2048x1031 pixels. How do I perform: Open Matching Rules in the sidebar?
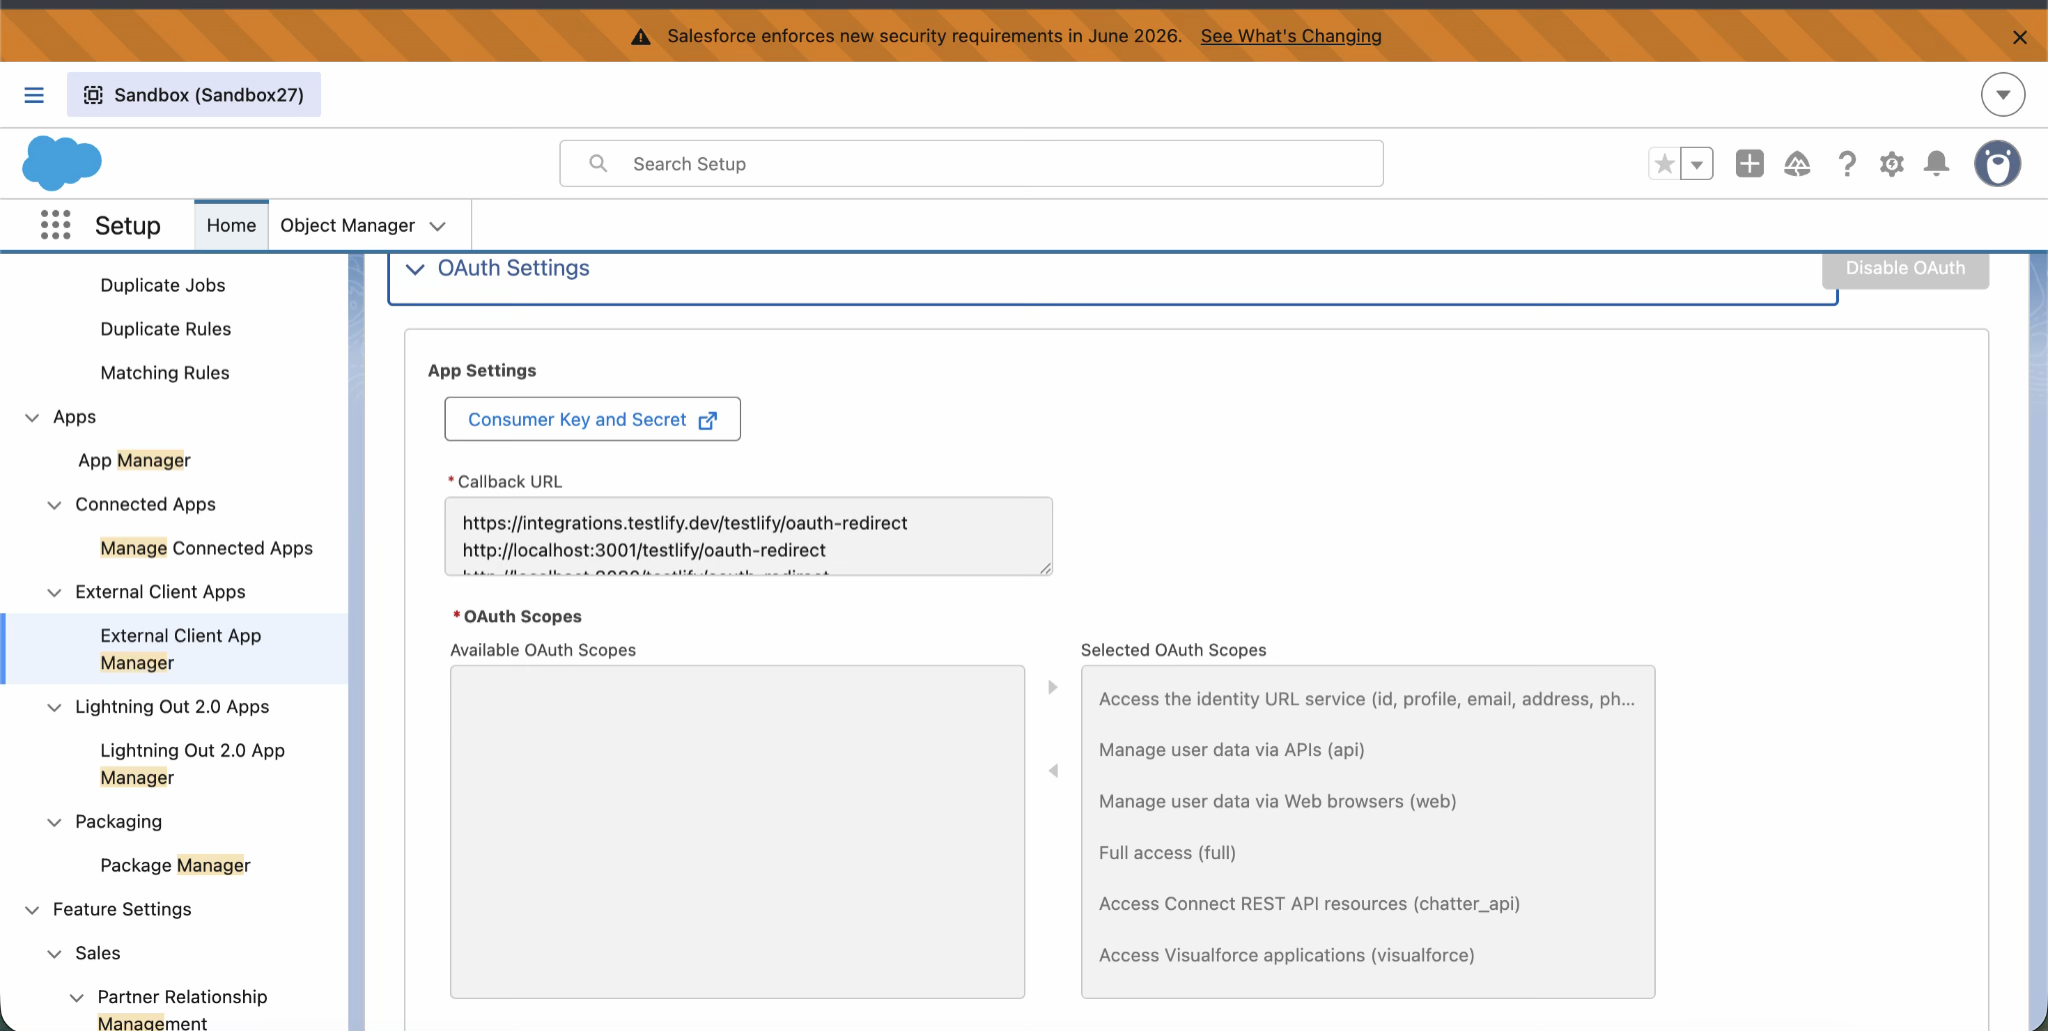(165, 373)
